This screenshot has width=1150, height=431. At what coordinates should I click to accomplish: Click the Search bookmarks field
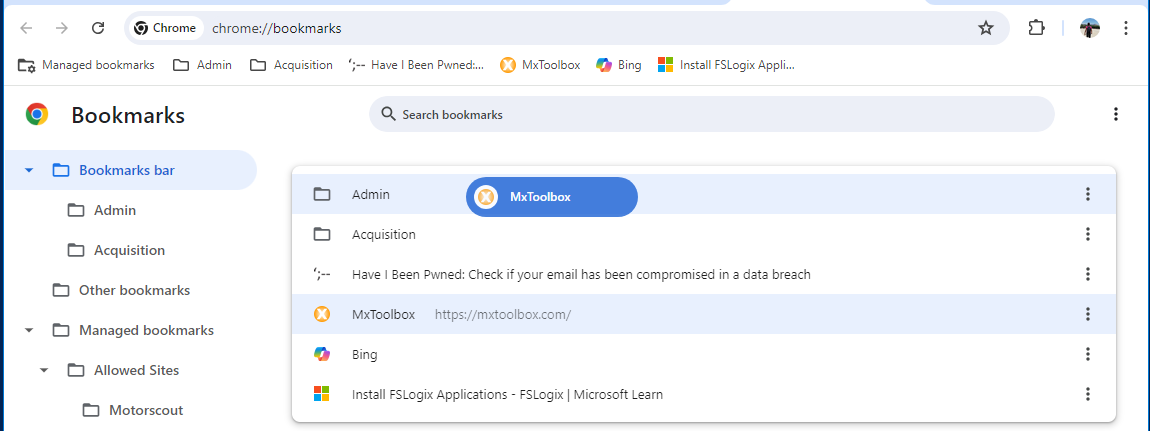pos(711,114)
